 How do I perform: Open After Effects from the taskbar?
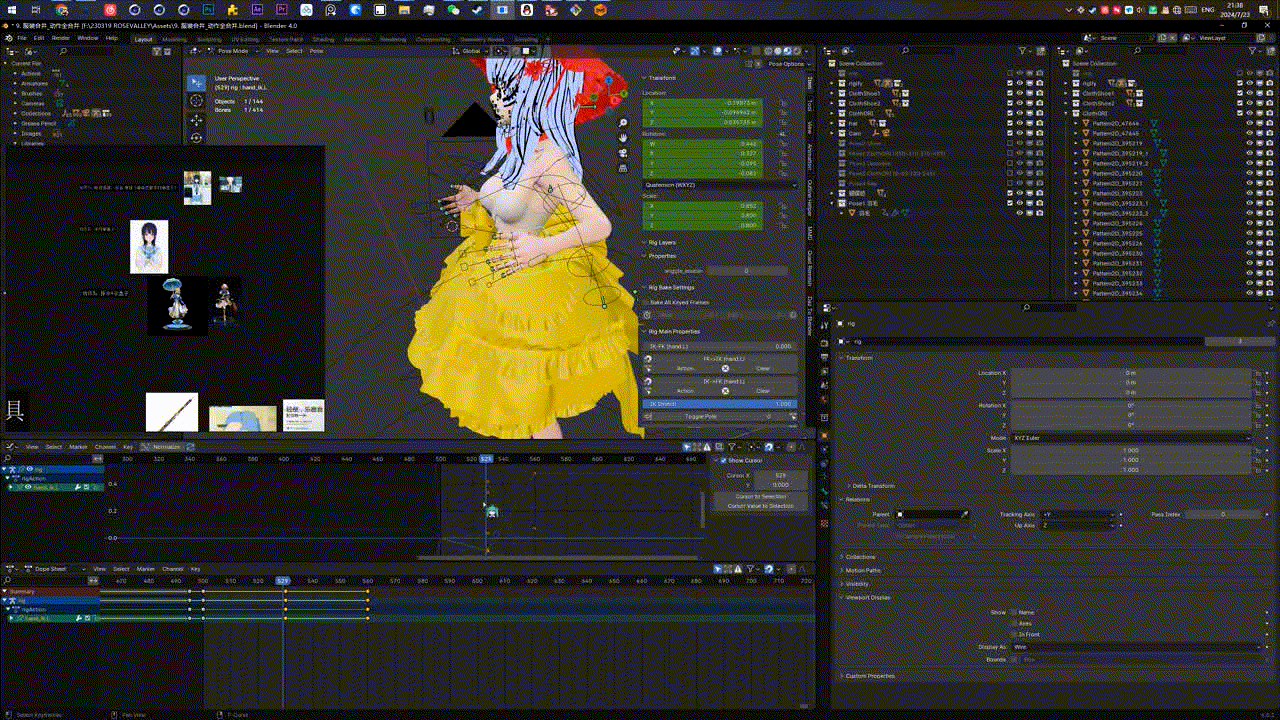click(257, 9)
